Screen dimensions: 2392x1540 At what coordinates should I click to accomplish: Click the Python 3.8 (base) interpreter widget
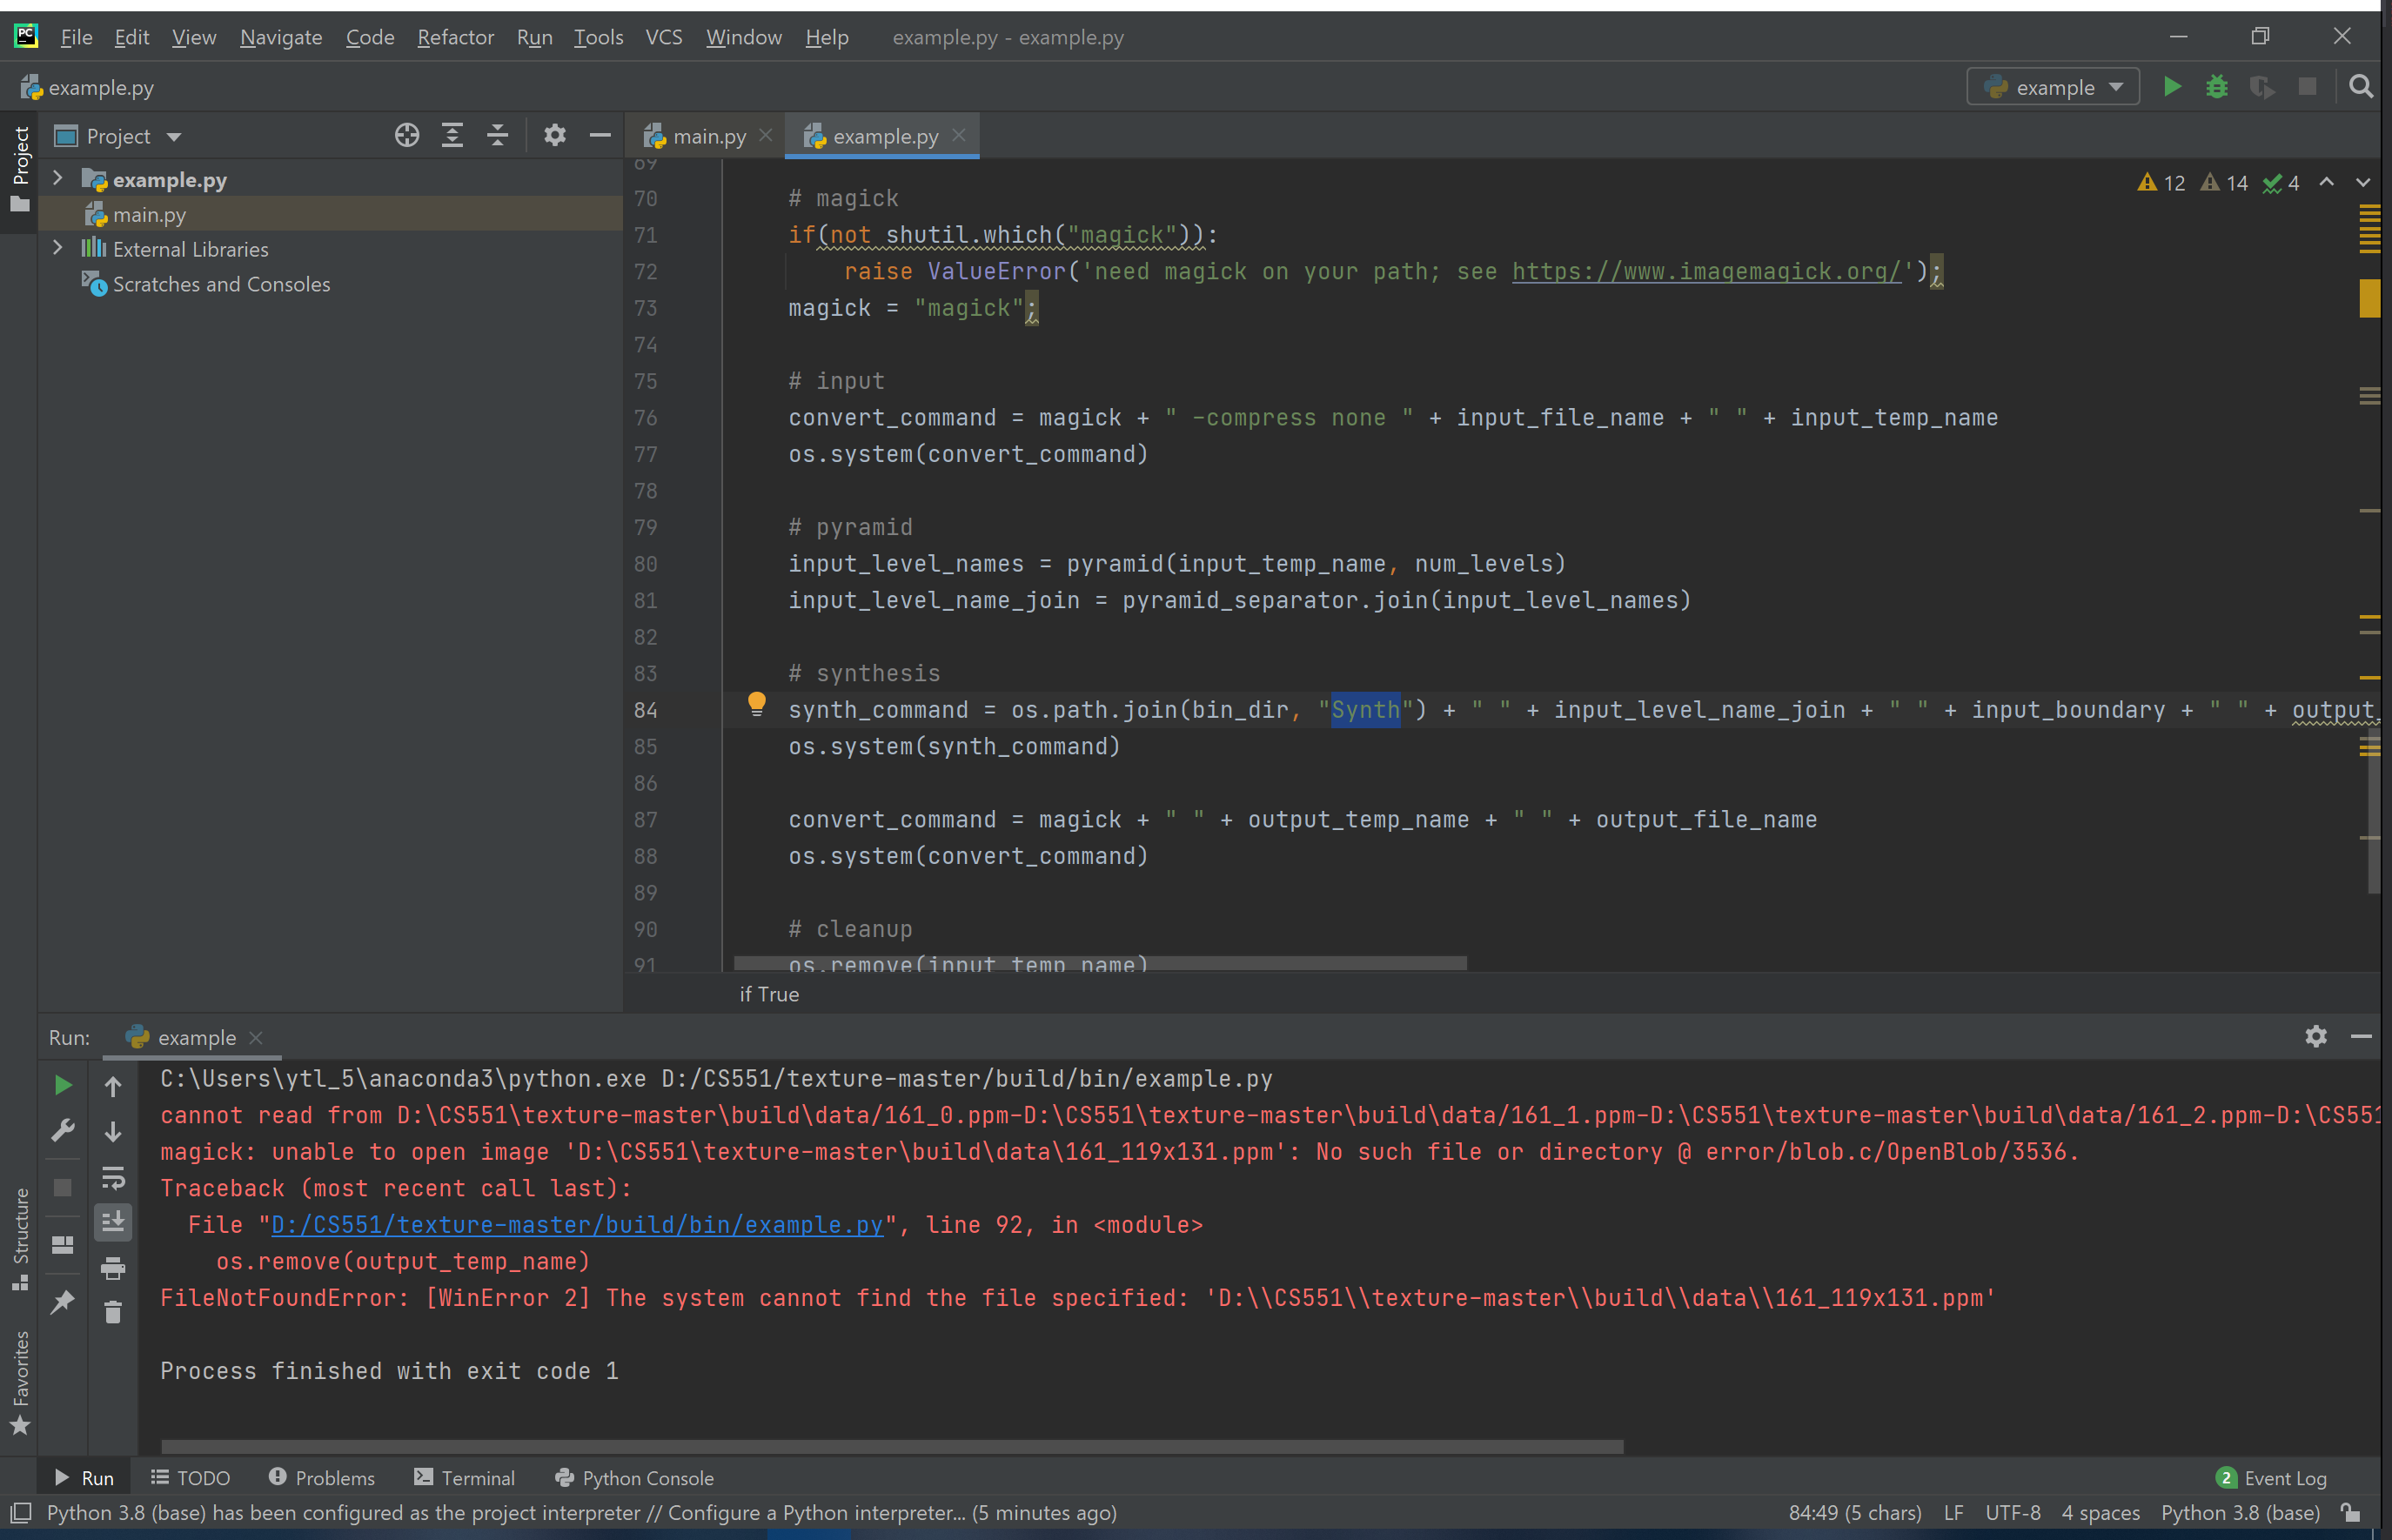pos(2240,1512)
